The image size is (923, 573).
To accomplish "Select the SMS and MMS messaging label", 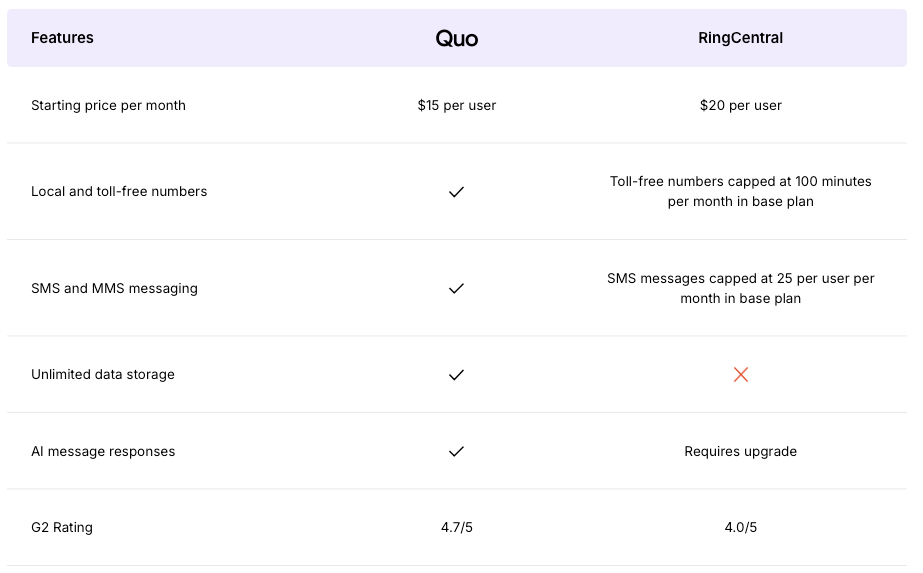I will point(114,288).
